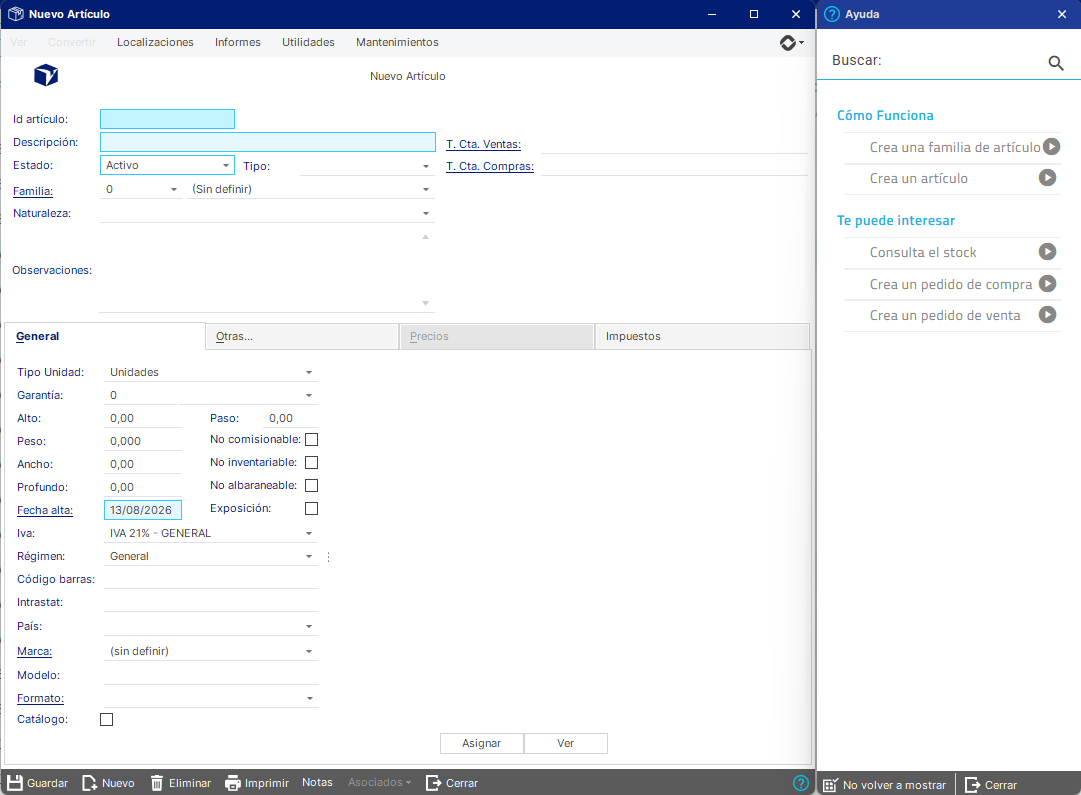Viewport: 1081px width, 795px height.
Task: Click the Asignar button
Action: click(482, 743)
